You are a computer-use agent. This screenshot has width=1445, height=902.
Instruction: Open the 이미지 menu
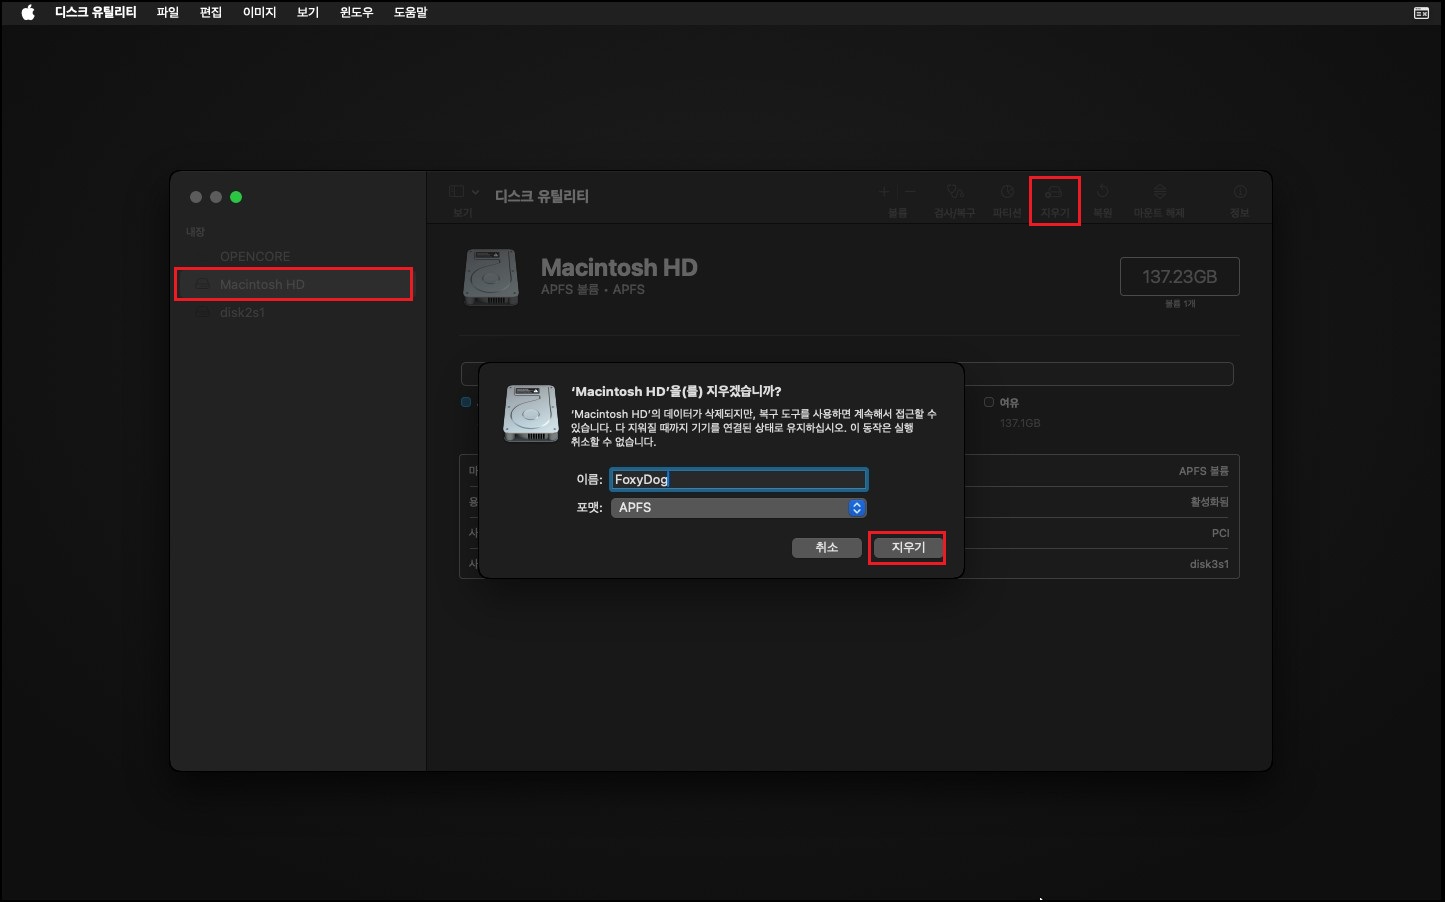tap(259, 12)
